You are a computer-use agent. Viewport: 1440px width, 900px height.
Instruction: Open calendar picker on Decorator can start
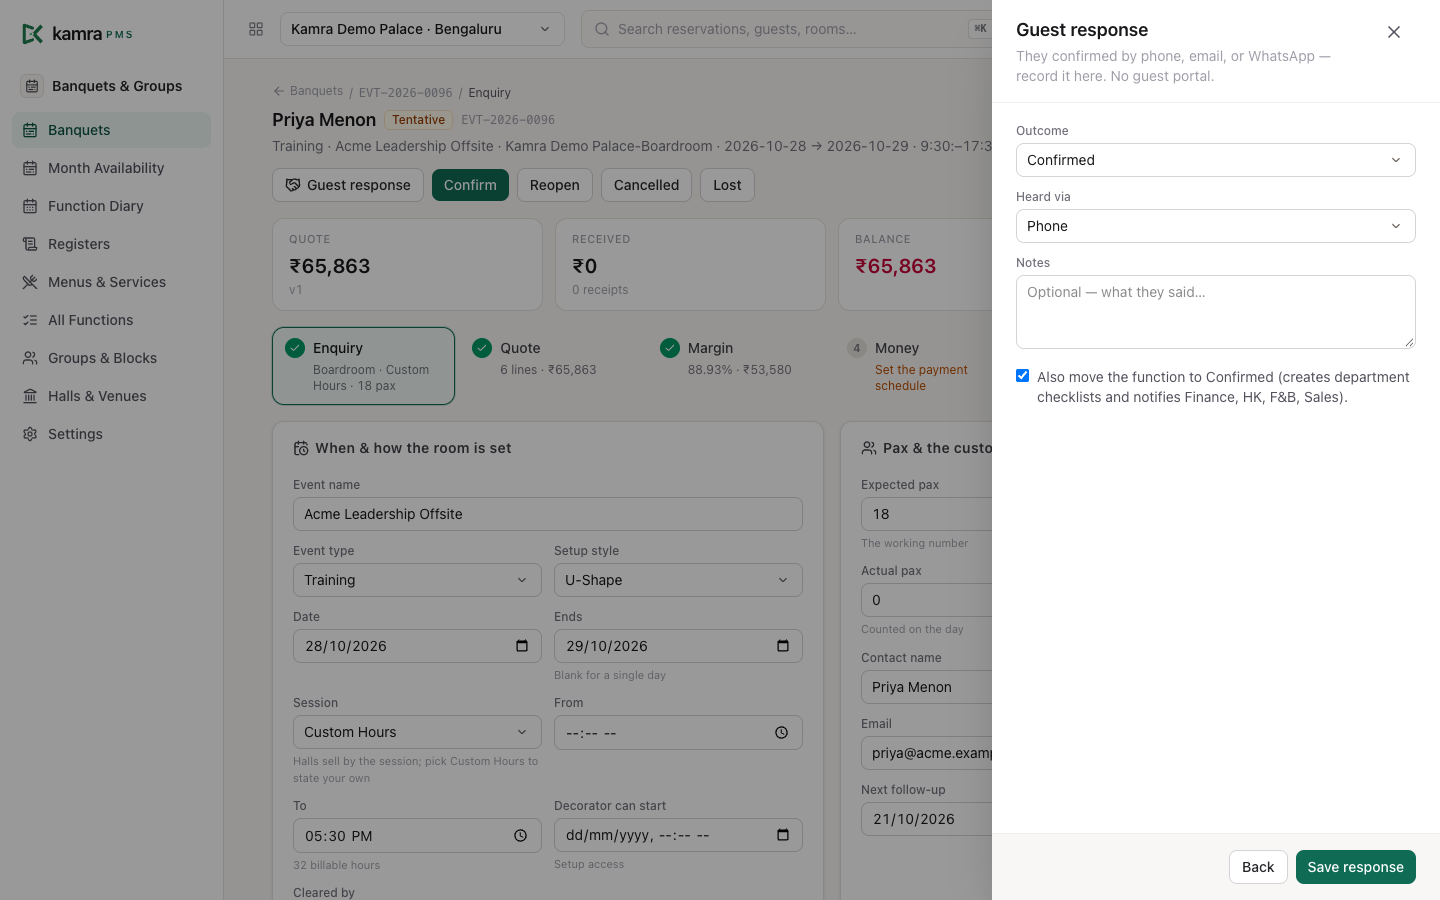coord(783,835)
